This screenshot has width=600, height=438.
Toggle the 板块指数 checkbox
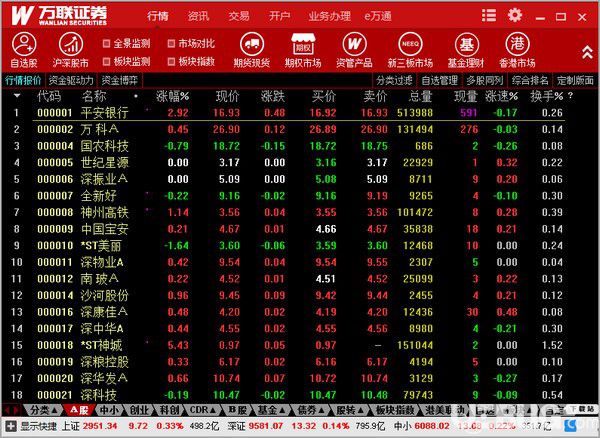point(171,61)
